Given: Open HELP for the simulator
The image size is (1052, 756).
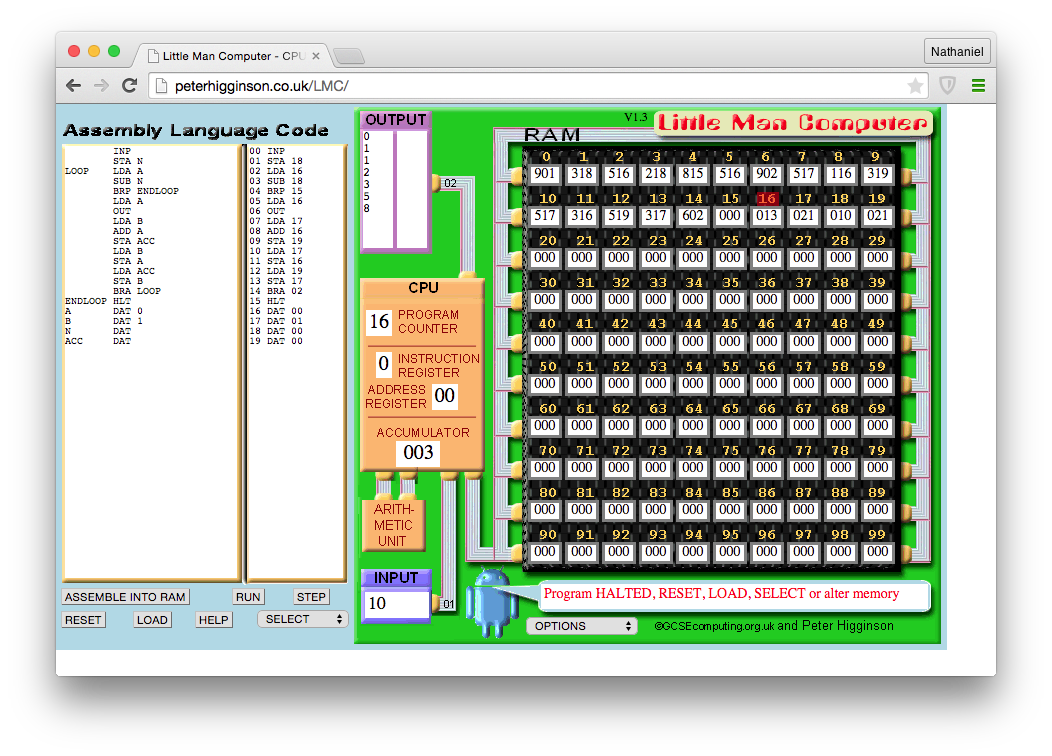Looking at the screenshot, I should [x=213, y=620].
